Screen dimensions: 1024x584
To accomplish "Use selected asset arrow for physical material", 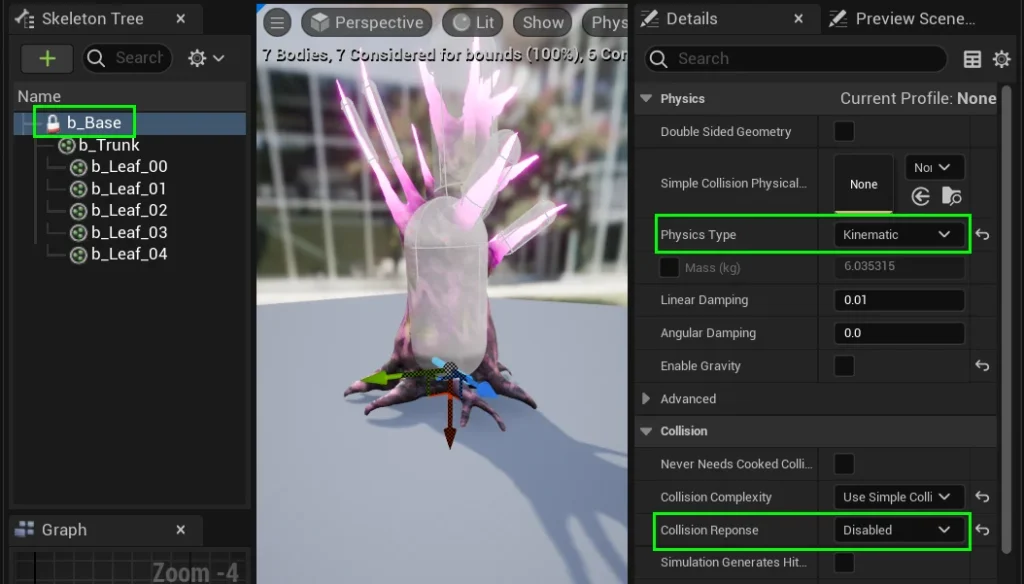I will 921,197.
